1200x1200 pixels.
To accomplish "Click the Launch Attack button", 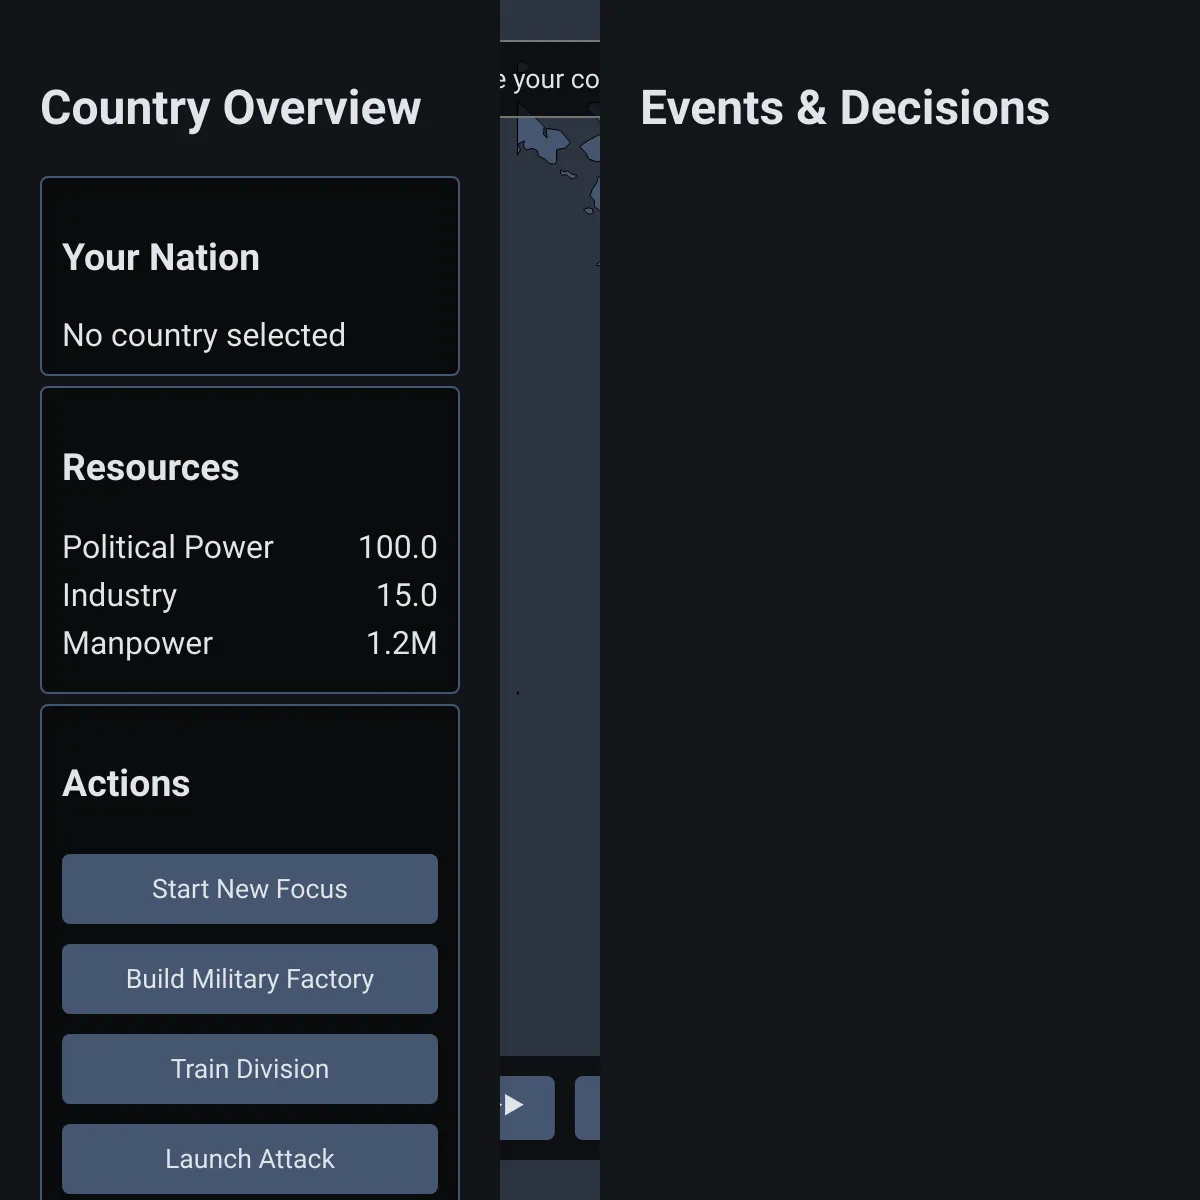I will (x=250, y=1159).
